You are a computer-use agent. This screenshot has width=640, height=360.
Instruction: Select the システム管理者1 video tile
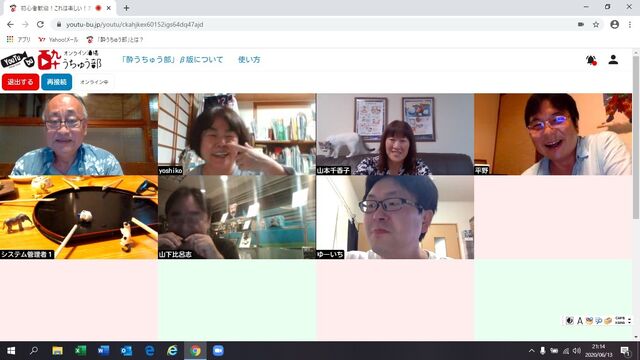pos(79,217)
